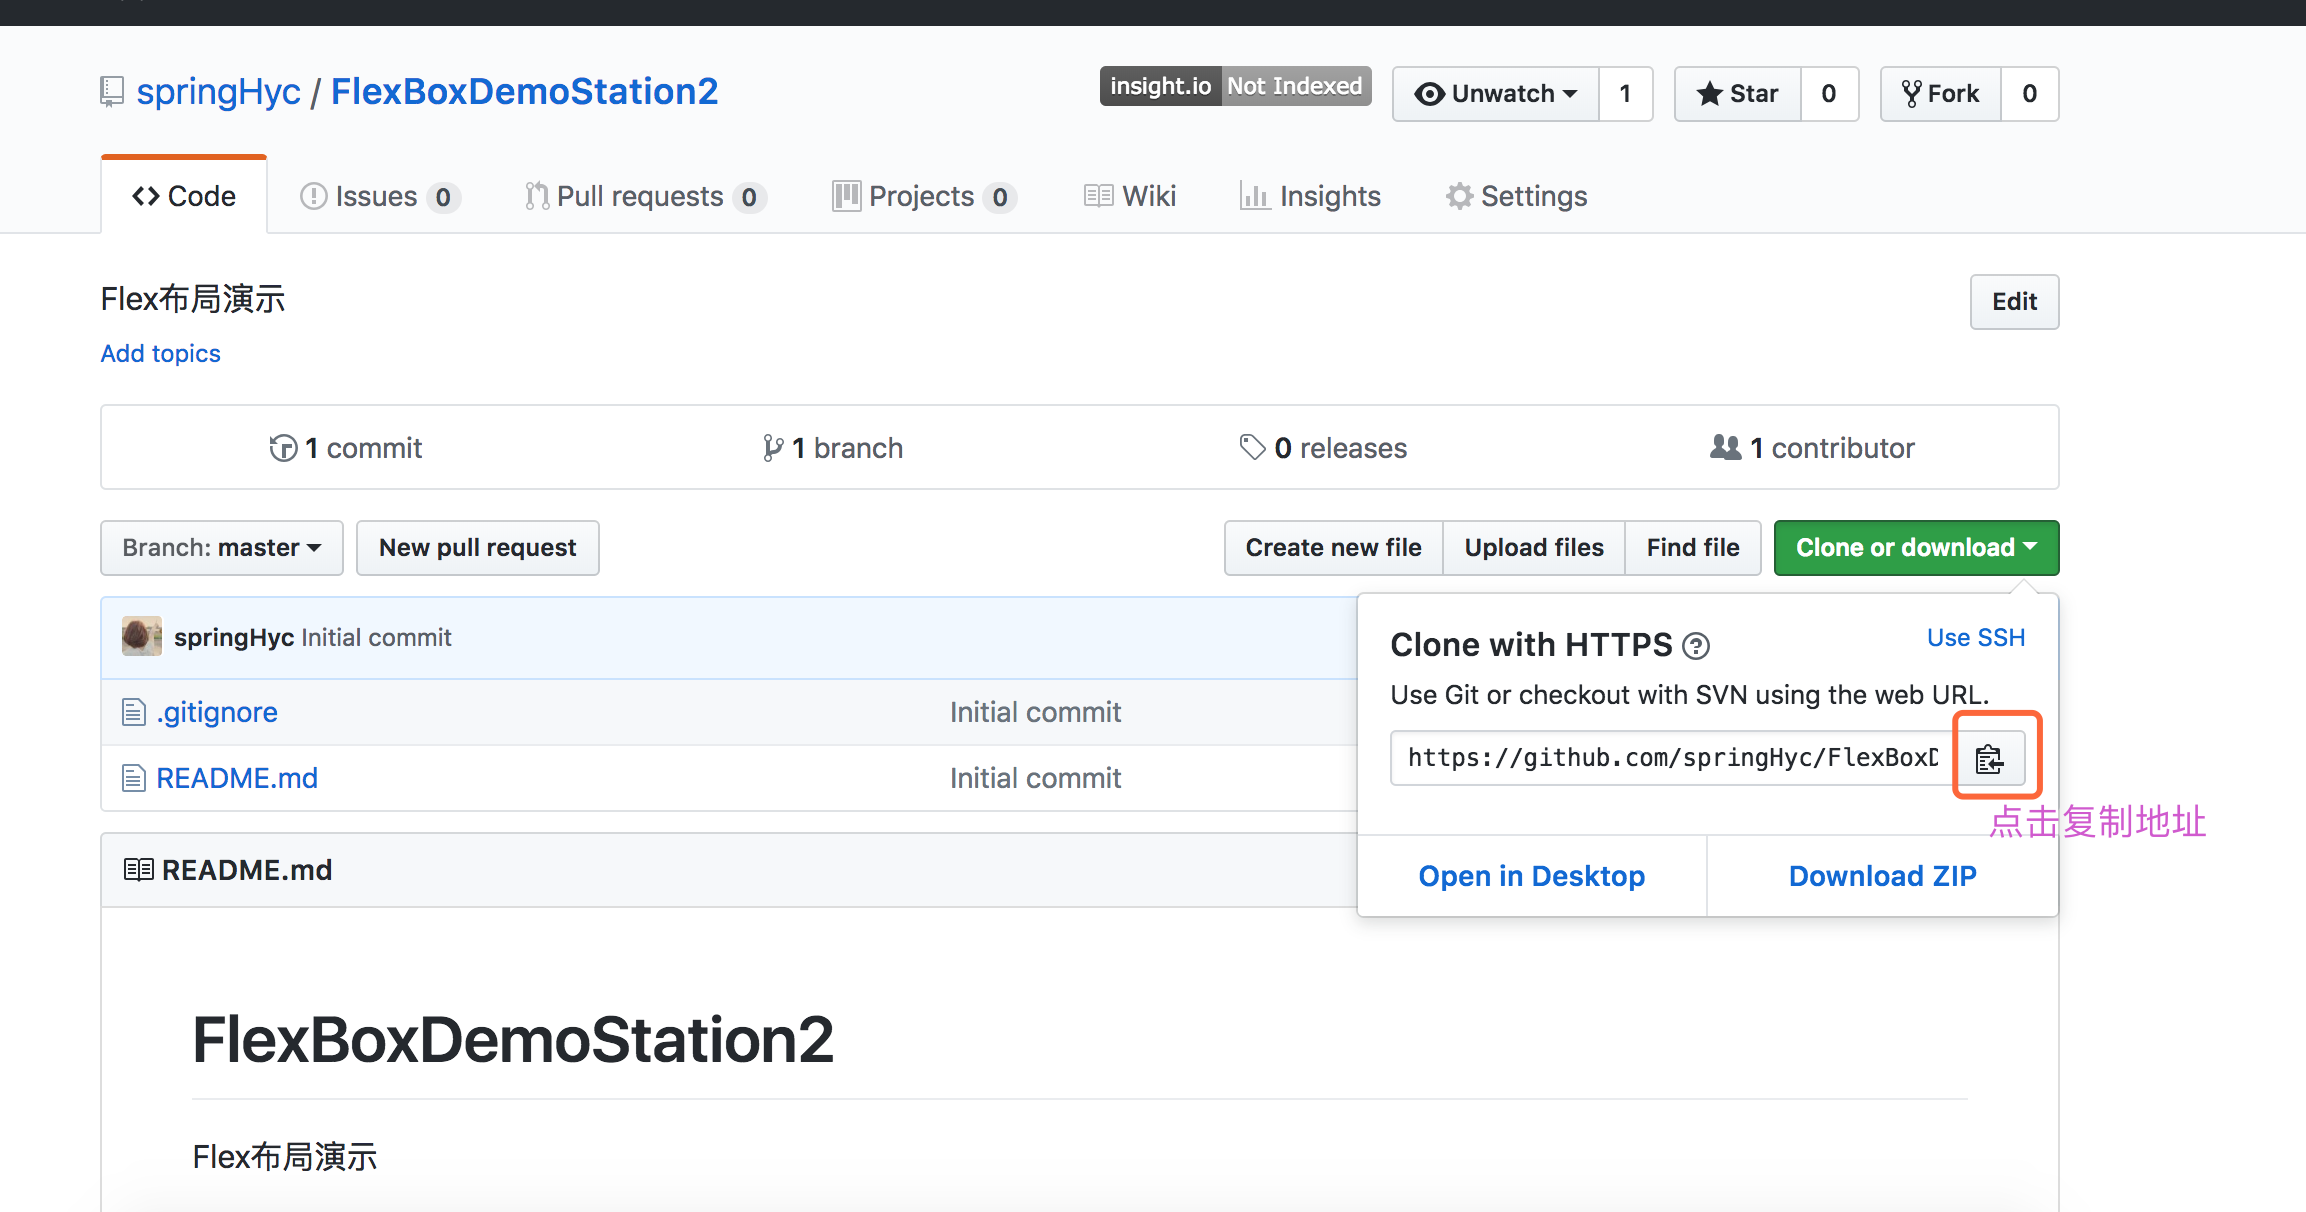Click the .gitignore file icon
The width and height of the screenshot is (2306, 1212).
[133, 712]
